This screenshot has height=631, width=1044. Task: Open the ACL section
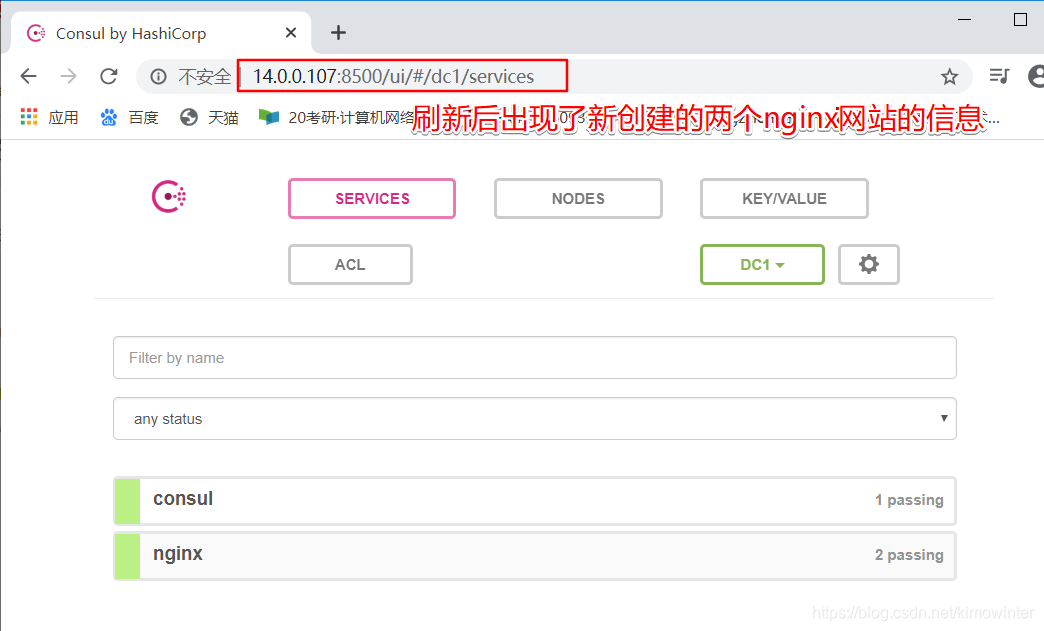coord(350,264)
